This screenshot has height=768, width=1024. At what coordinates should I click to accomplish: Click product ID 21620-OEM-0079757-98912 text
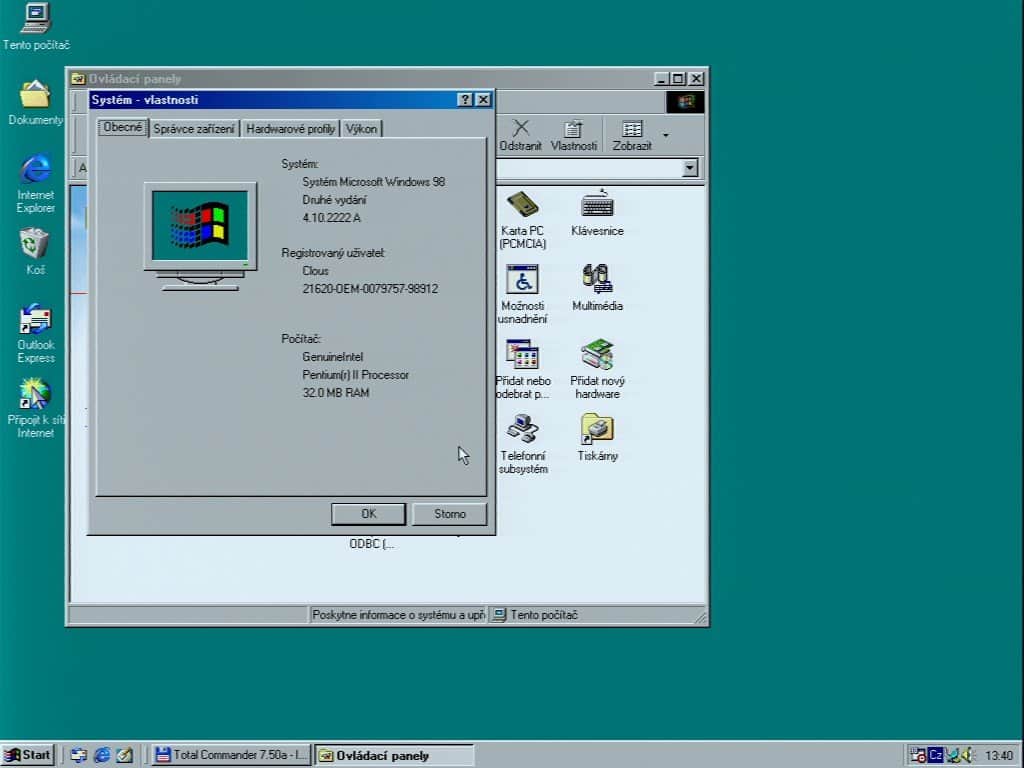370,289
